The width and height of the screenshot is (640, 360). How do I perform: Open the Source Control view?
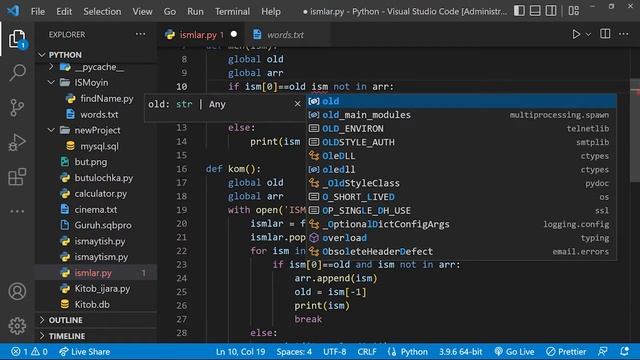[x=17, y=108]
